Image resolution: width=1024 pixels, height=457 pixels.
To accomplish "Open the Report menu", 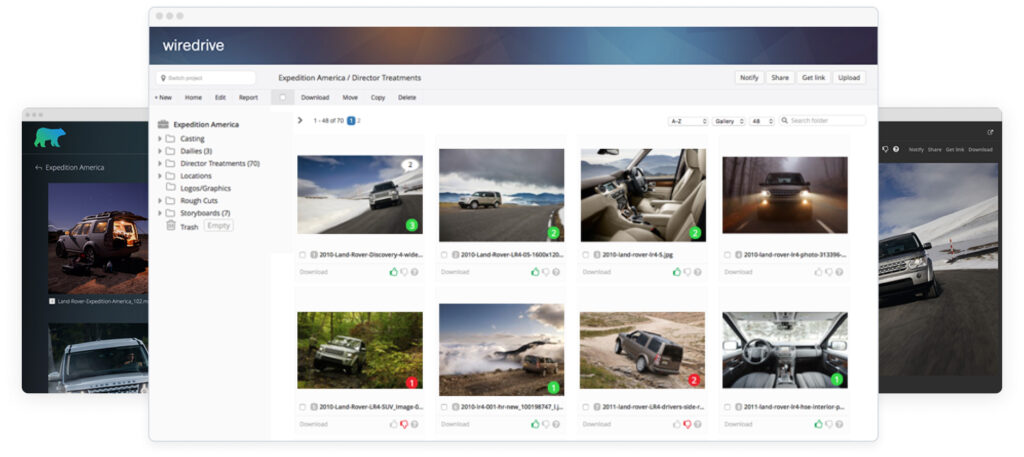I will tap(248, 97).
